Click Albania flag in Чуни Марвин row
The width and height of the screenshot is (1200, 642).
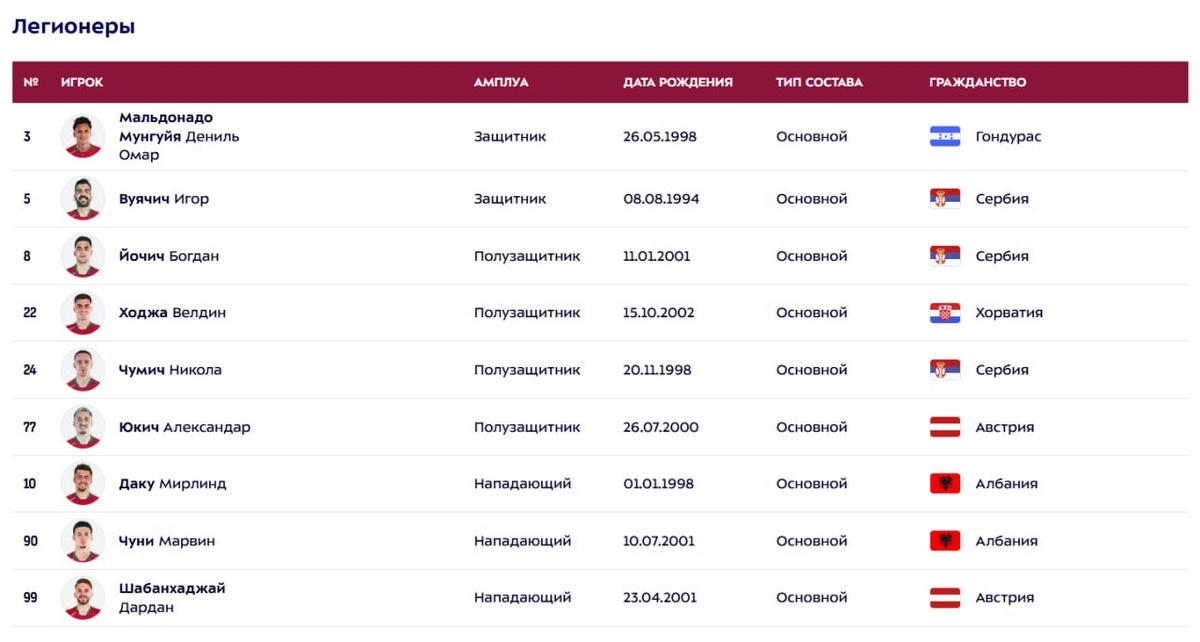(945, 541)
